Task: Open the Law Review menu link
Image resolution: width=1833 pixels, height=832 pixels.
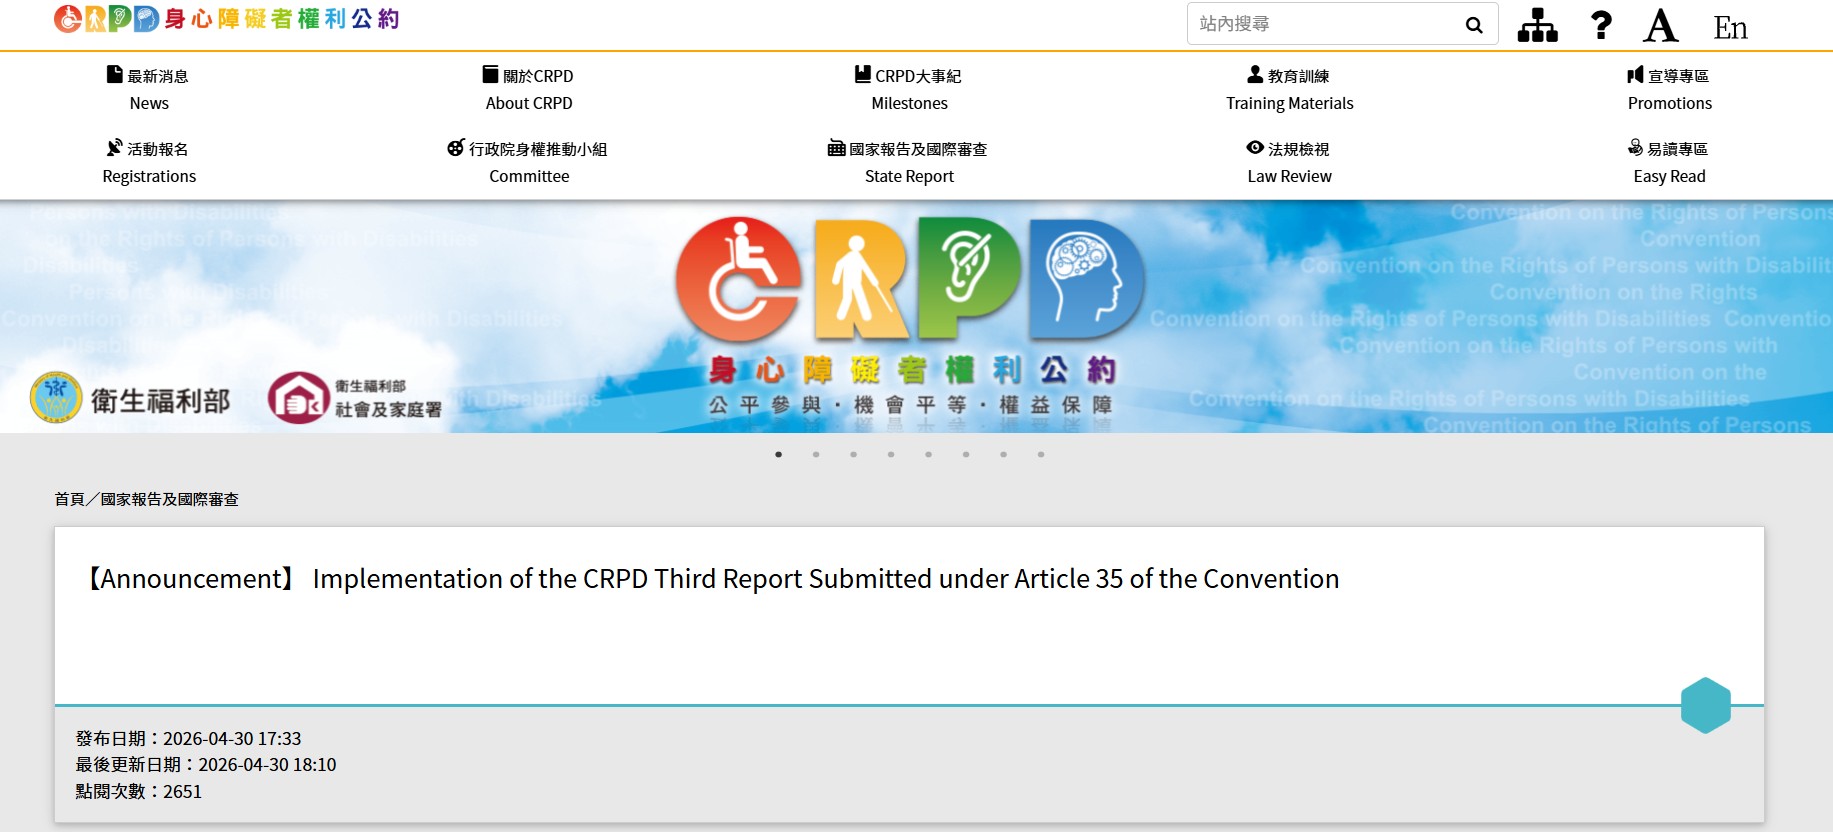Action: point(1290,162)
